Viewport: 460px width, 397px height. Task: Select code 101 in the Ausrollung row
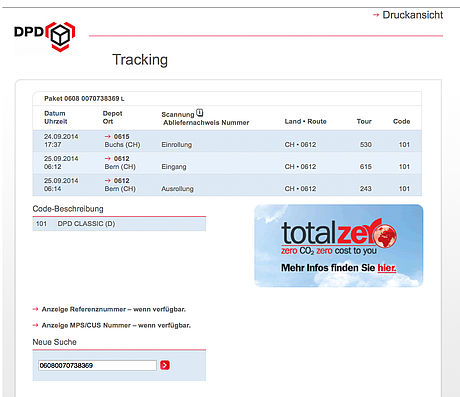click(404, 189)
